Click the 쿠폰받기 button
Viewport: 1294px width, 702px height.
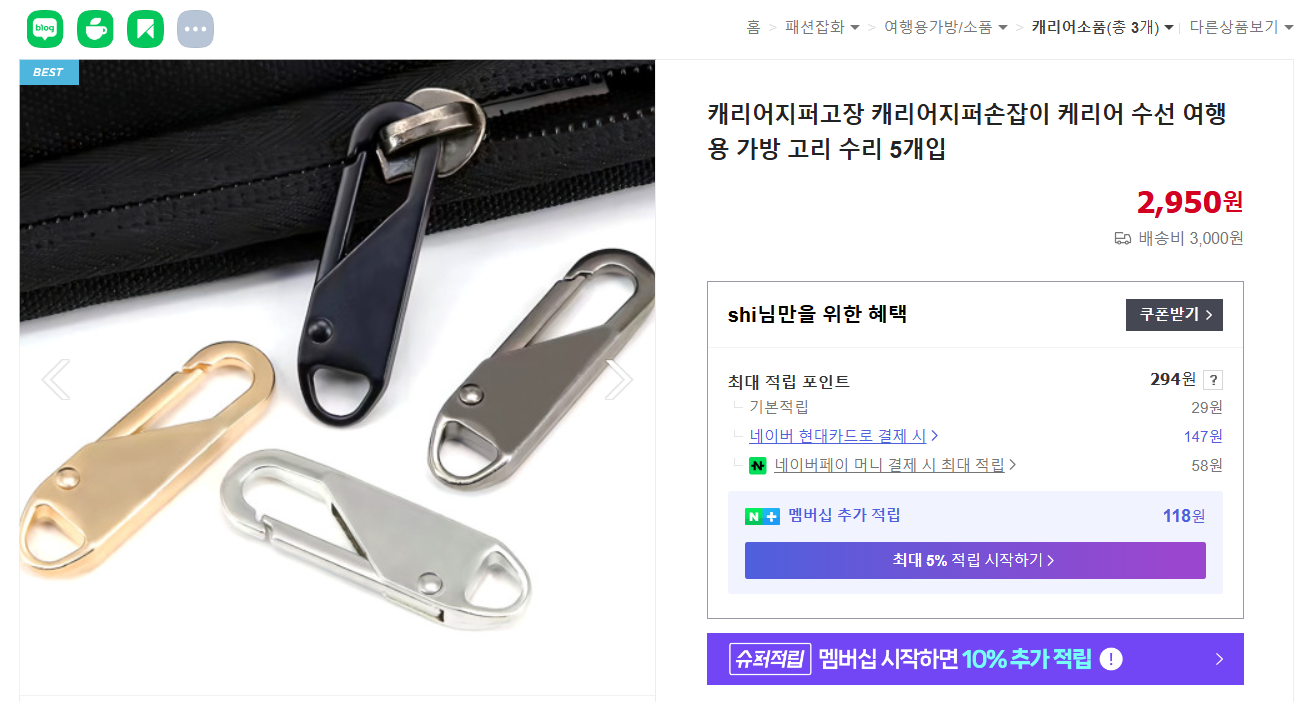(x=1174, y=315)
